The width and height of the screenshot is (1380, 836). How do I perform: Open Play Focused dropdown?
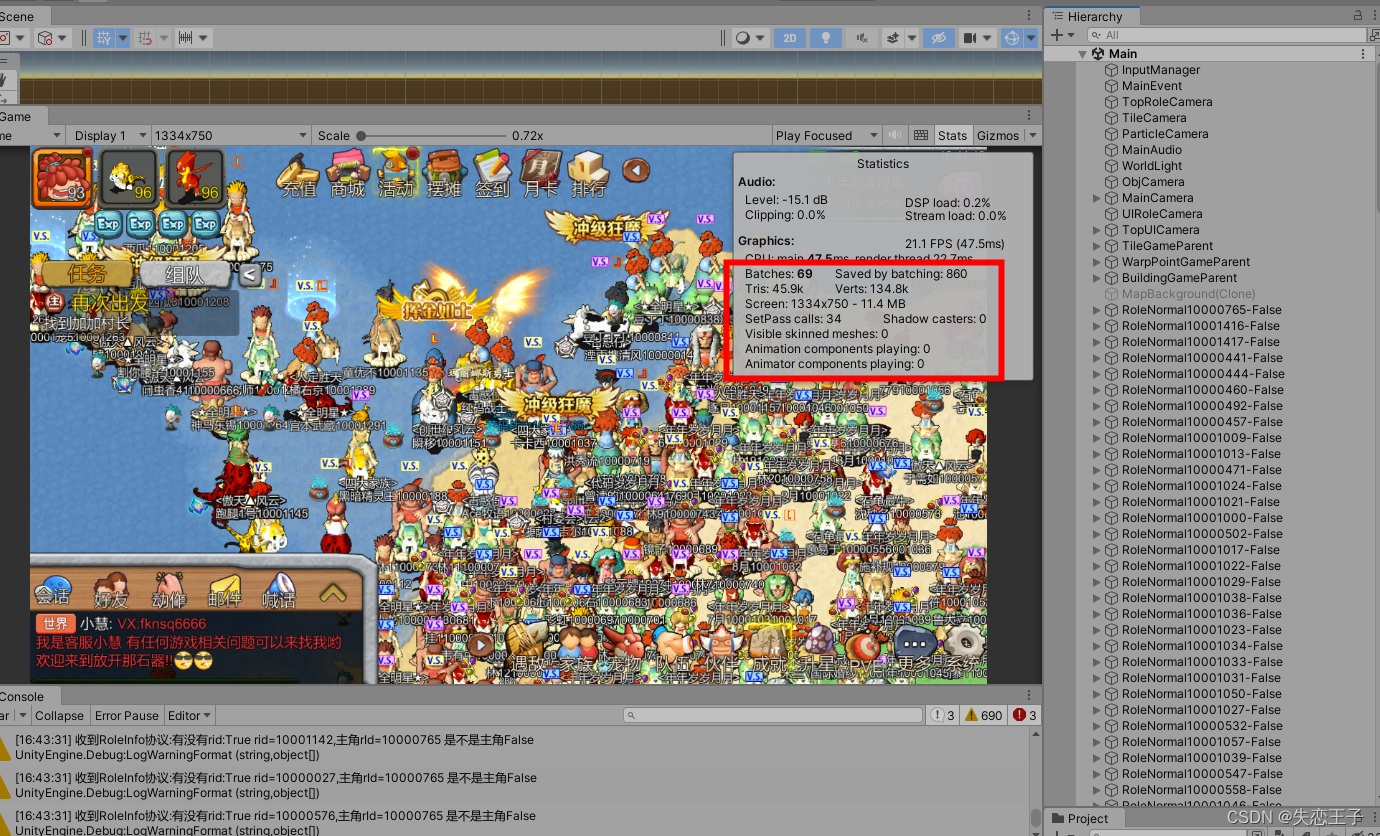tap(826, 135)
